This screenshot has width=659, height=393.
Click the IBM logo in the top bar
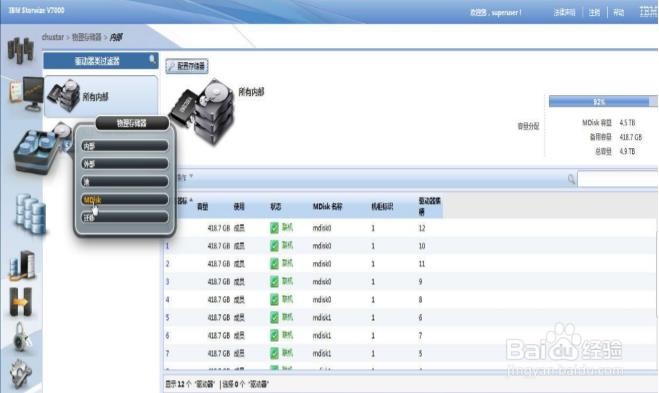point(648,12)
